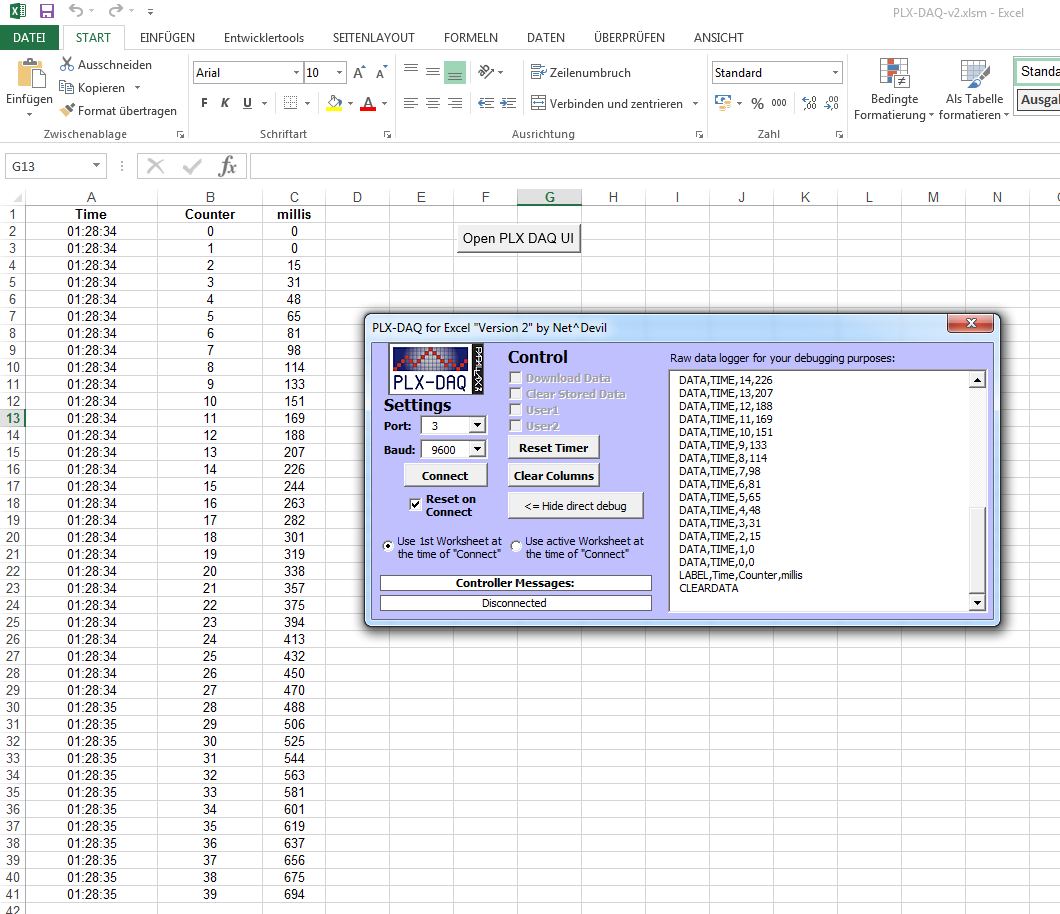The height and width of the screenshot is (914, 1060).
Task: Click the Connect button
Action: (x=445, y=475)
